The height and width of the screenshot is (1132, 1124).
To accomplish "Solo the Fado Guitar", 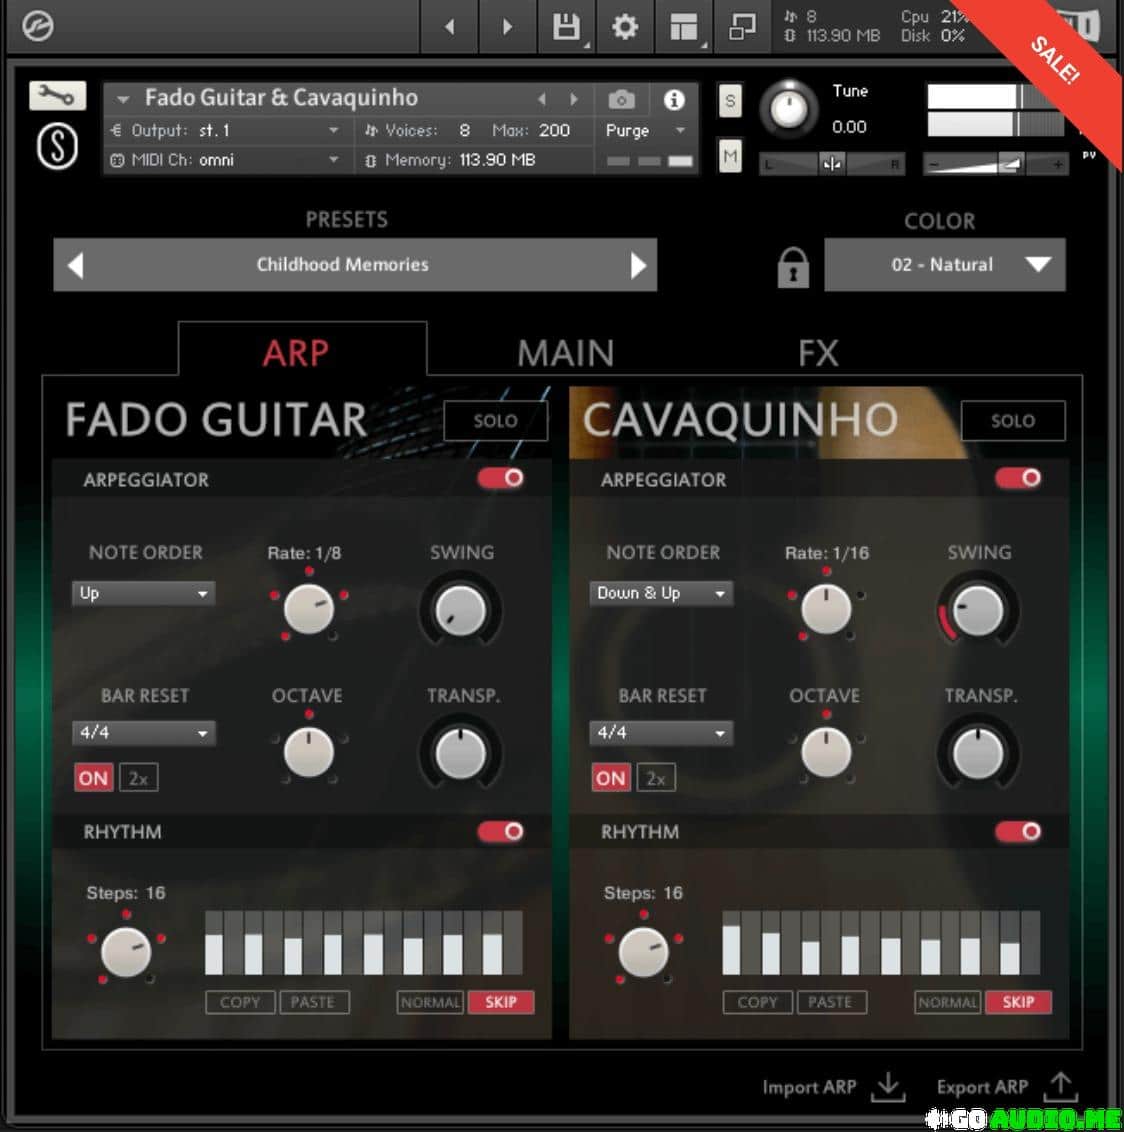I will click(x=495, y=421).
